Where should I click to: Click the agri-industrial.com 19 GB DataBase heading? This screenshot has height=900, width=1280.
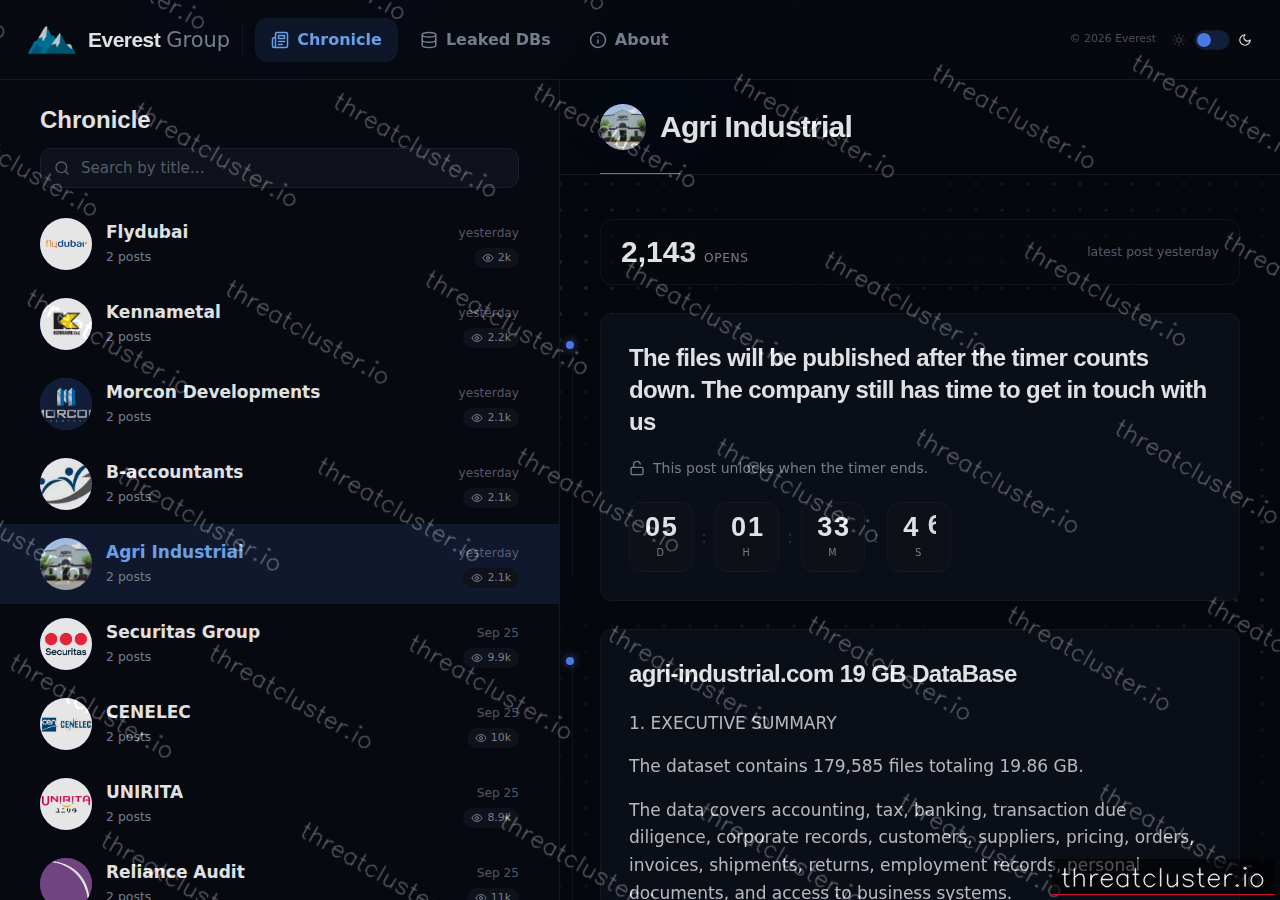tap(823, 674)
